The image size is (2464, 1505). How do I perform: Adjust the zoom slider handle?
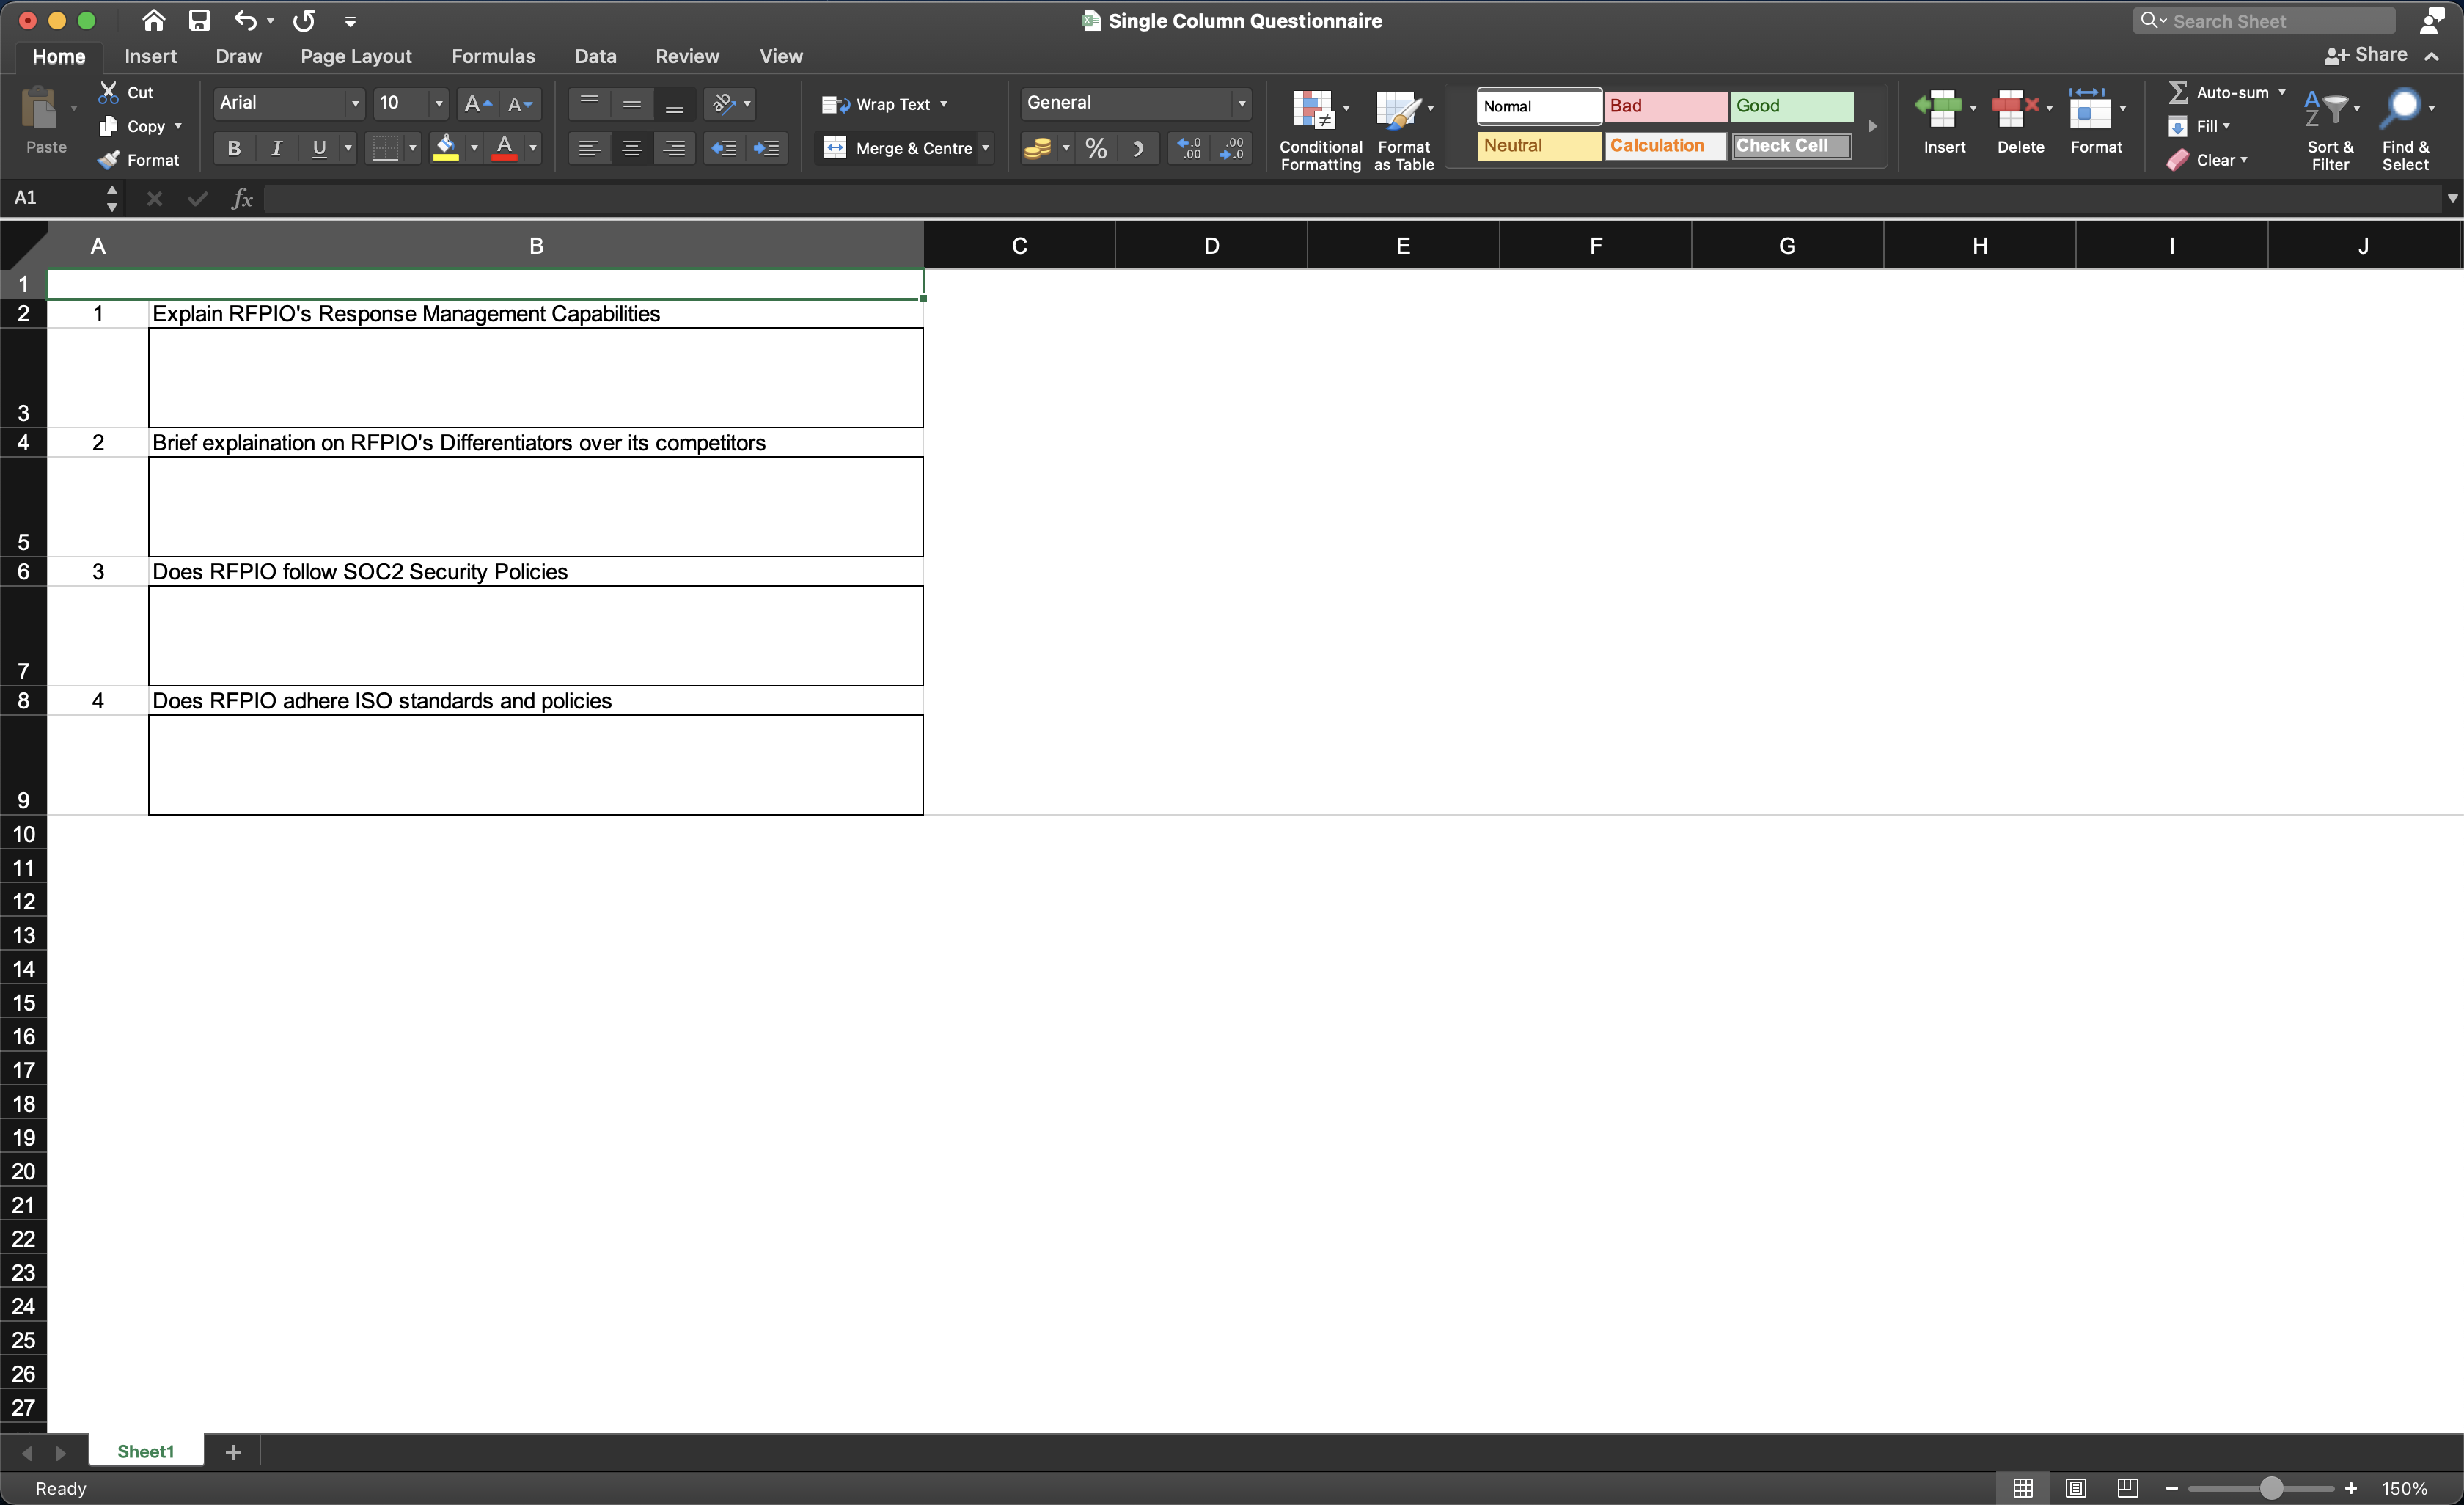click(x=2271, y=1488)
